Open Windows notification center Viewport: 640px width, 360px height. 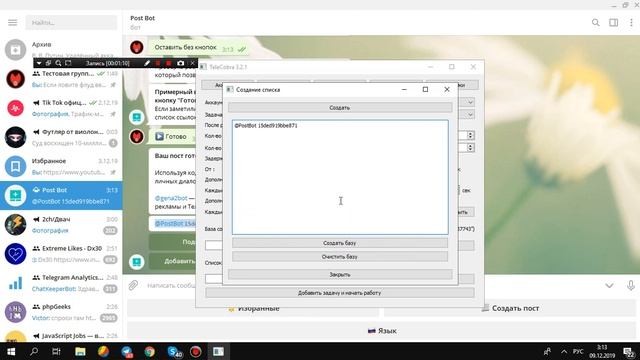[629, 351]
